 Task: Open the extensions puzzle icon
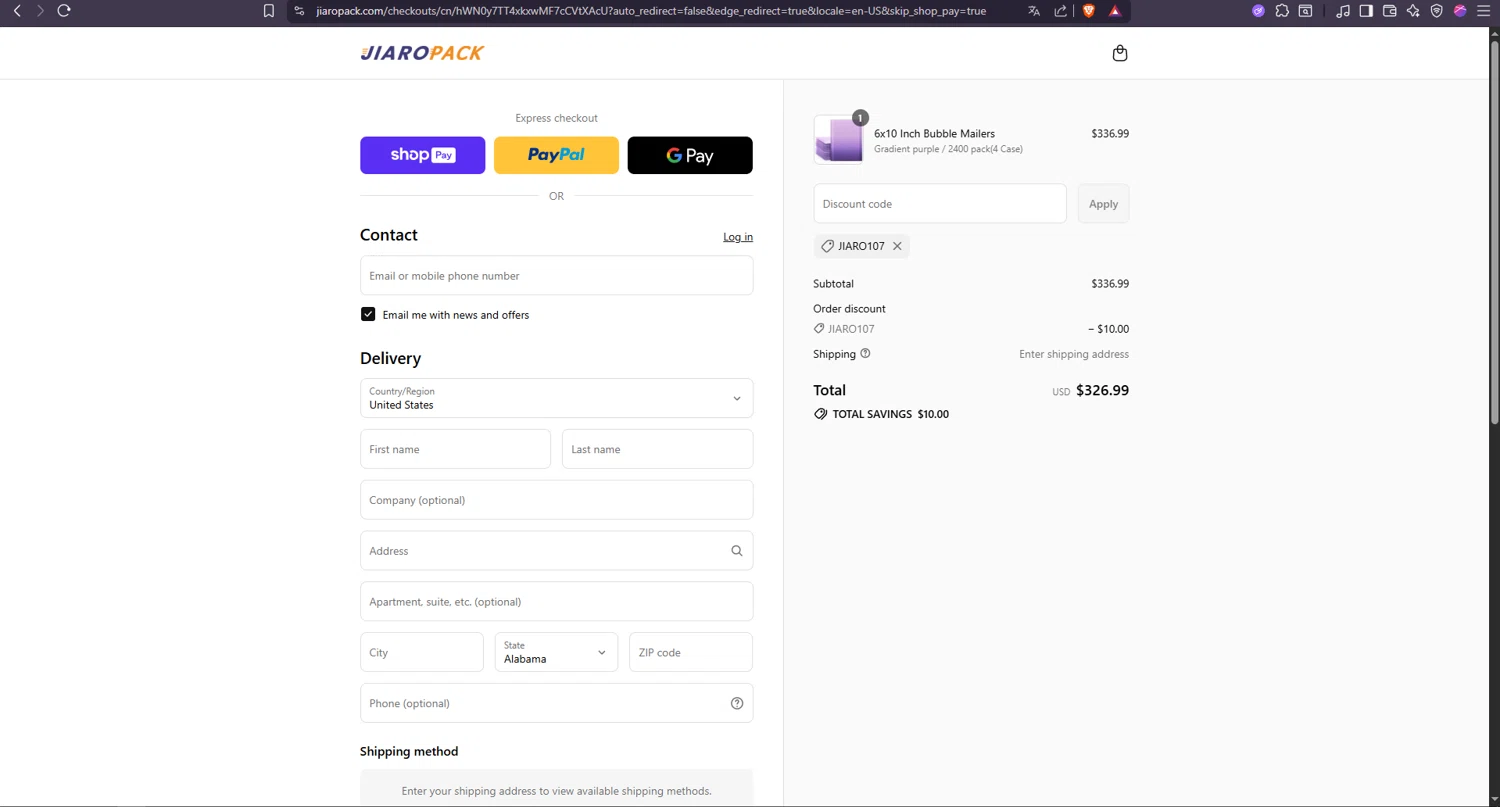coord(1282,11)
